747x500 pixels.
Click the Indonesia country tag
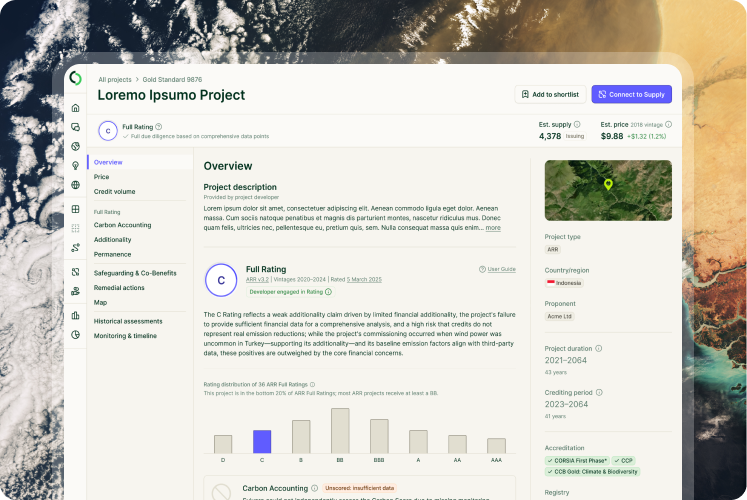tap(564, 283)
